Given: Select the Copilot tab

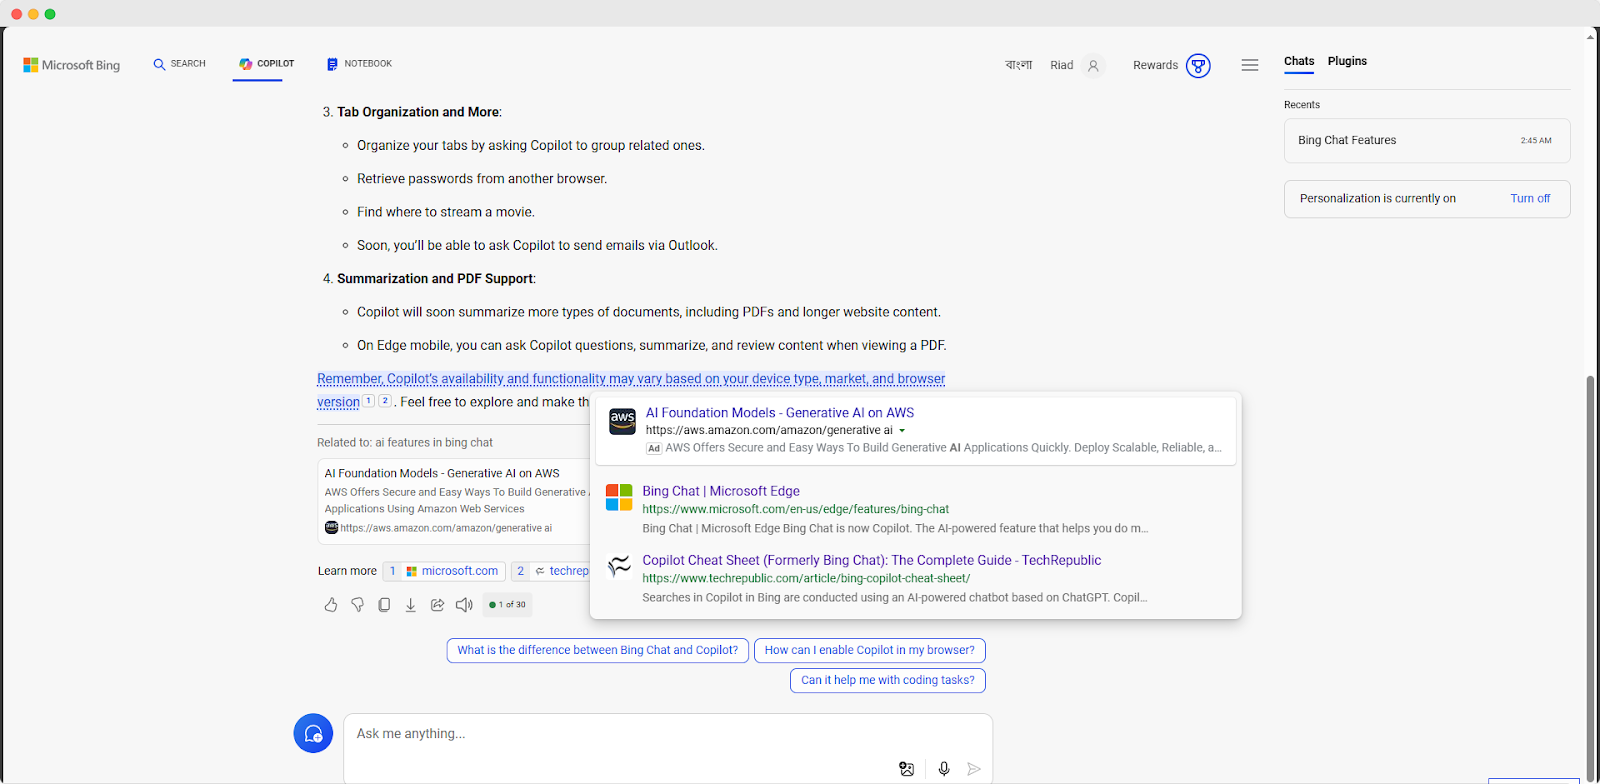Looking at the screenshot, I should click(x=266, y=64).
